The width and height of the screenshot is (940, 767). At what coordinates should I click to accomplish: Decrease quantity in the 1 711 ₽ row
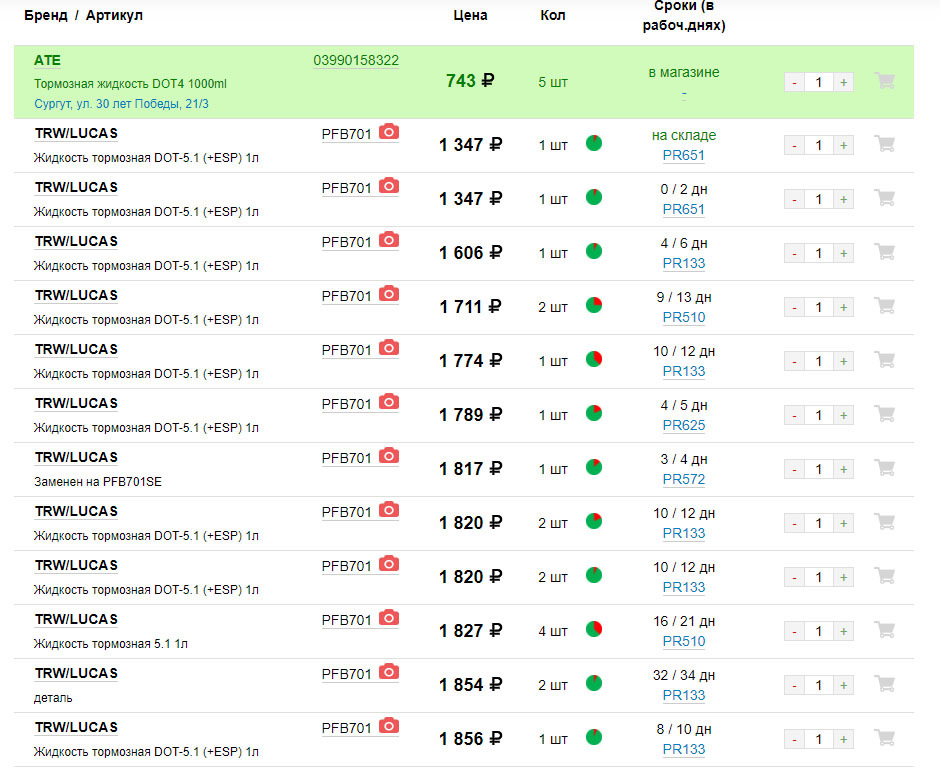794,307
